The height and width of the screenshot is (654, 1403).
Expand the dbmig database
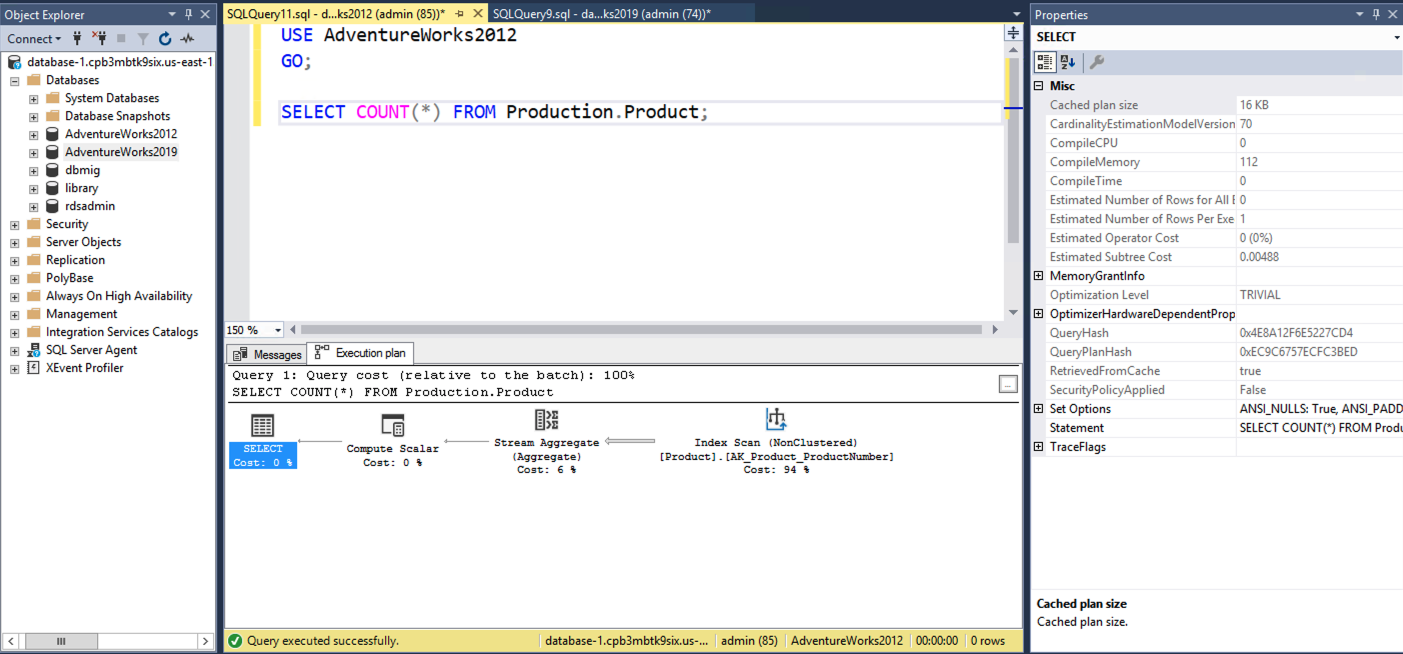pos(34,170)
